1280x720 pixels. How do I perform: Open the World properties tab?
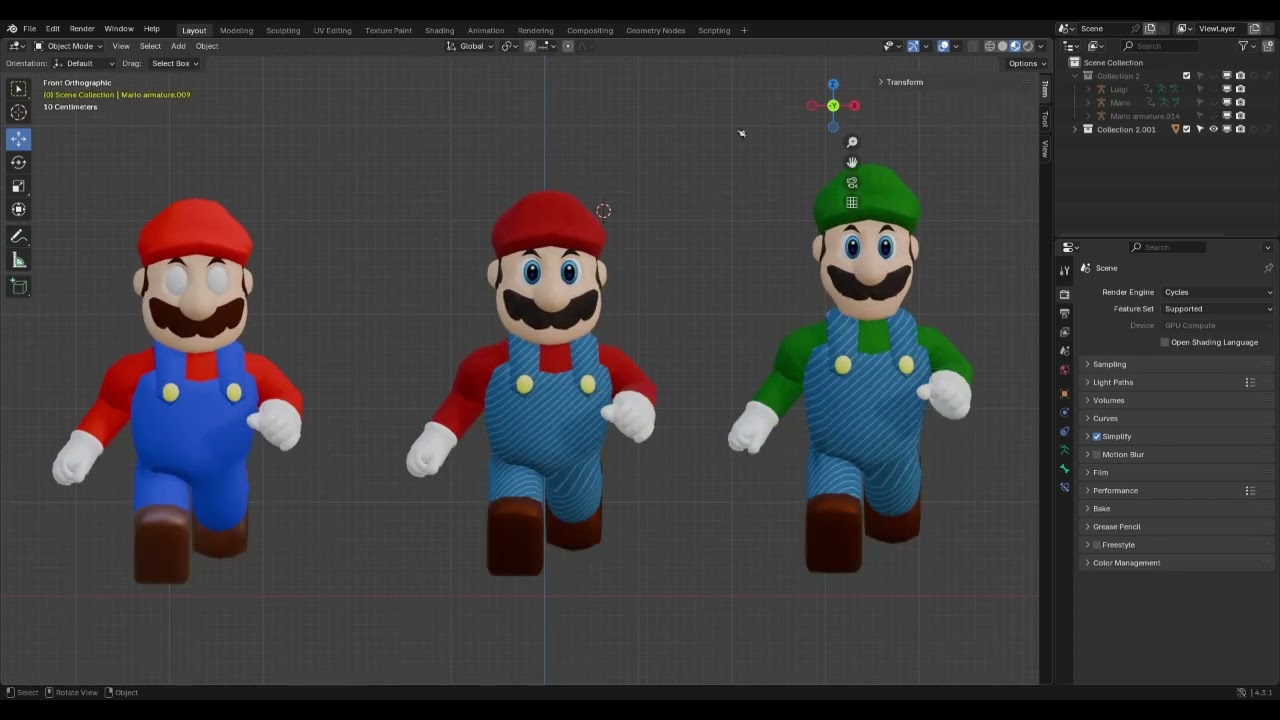point(1064,370)
